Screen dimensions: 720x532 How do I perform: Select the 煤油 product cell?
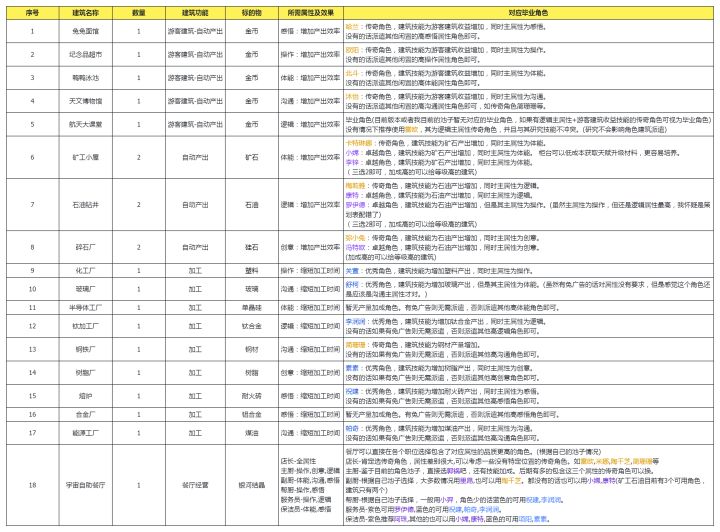coord(252,433)
